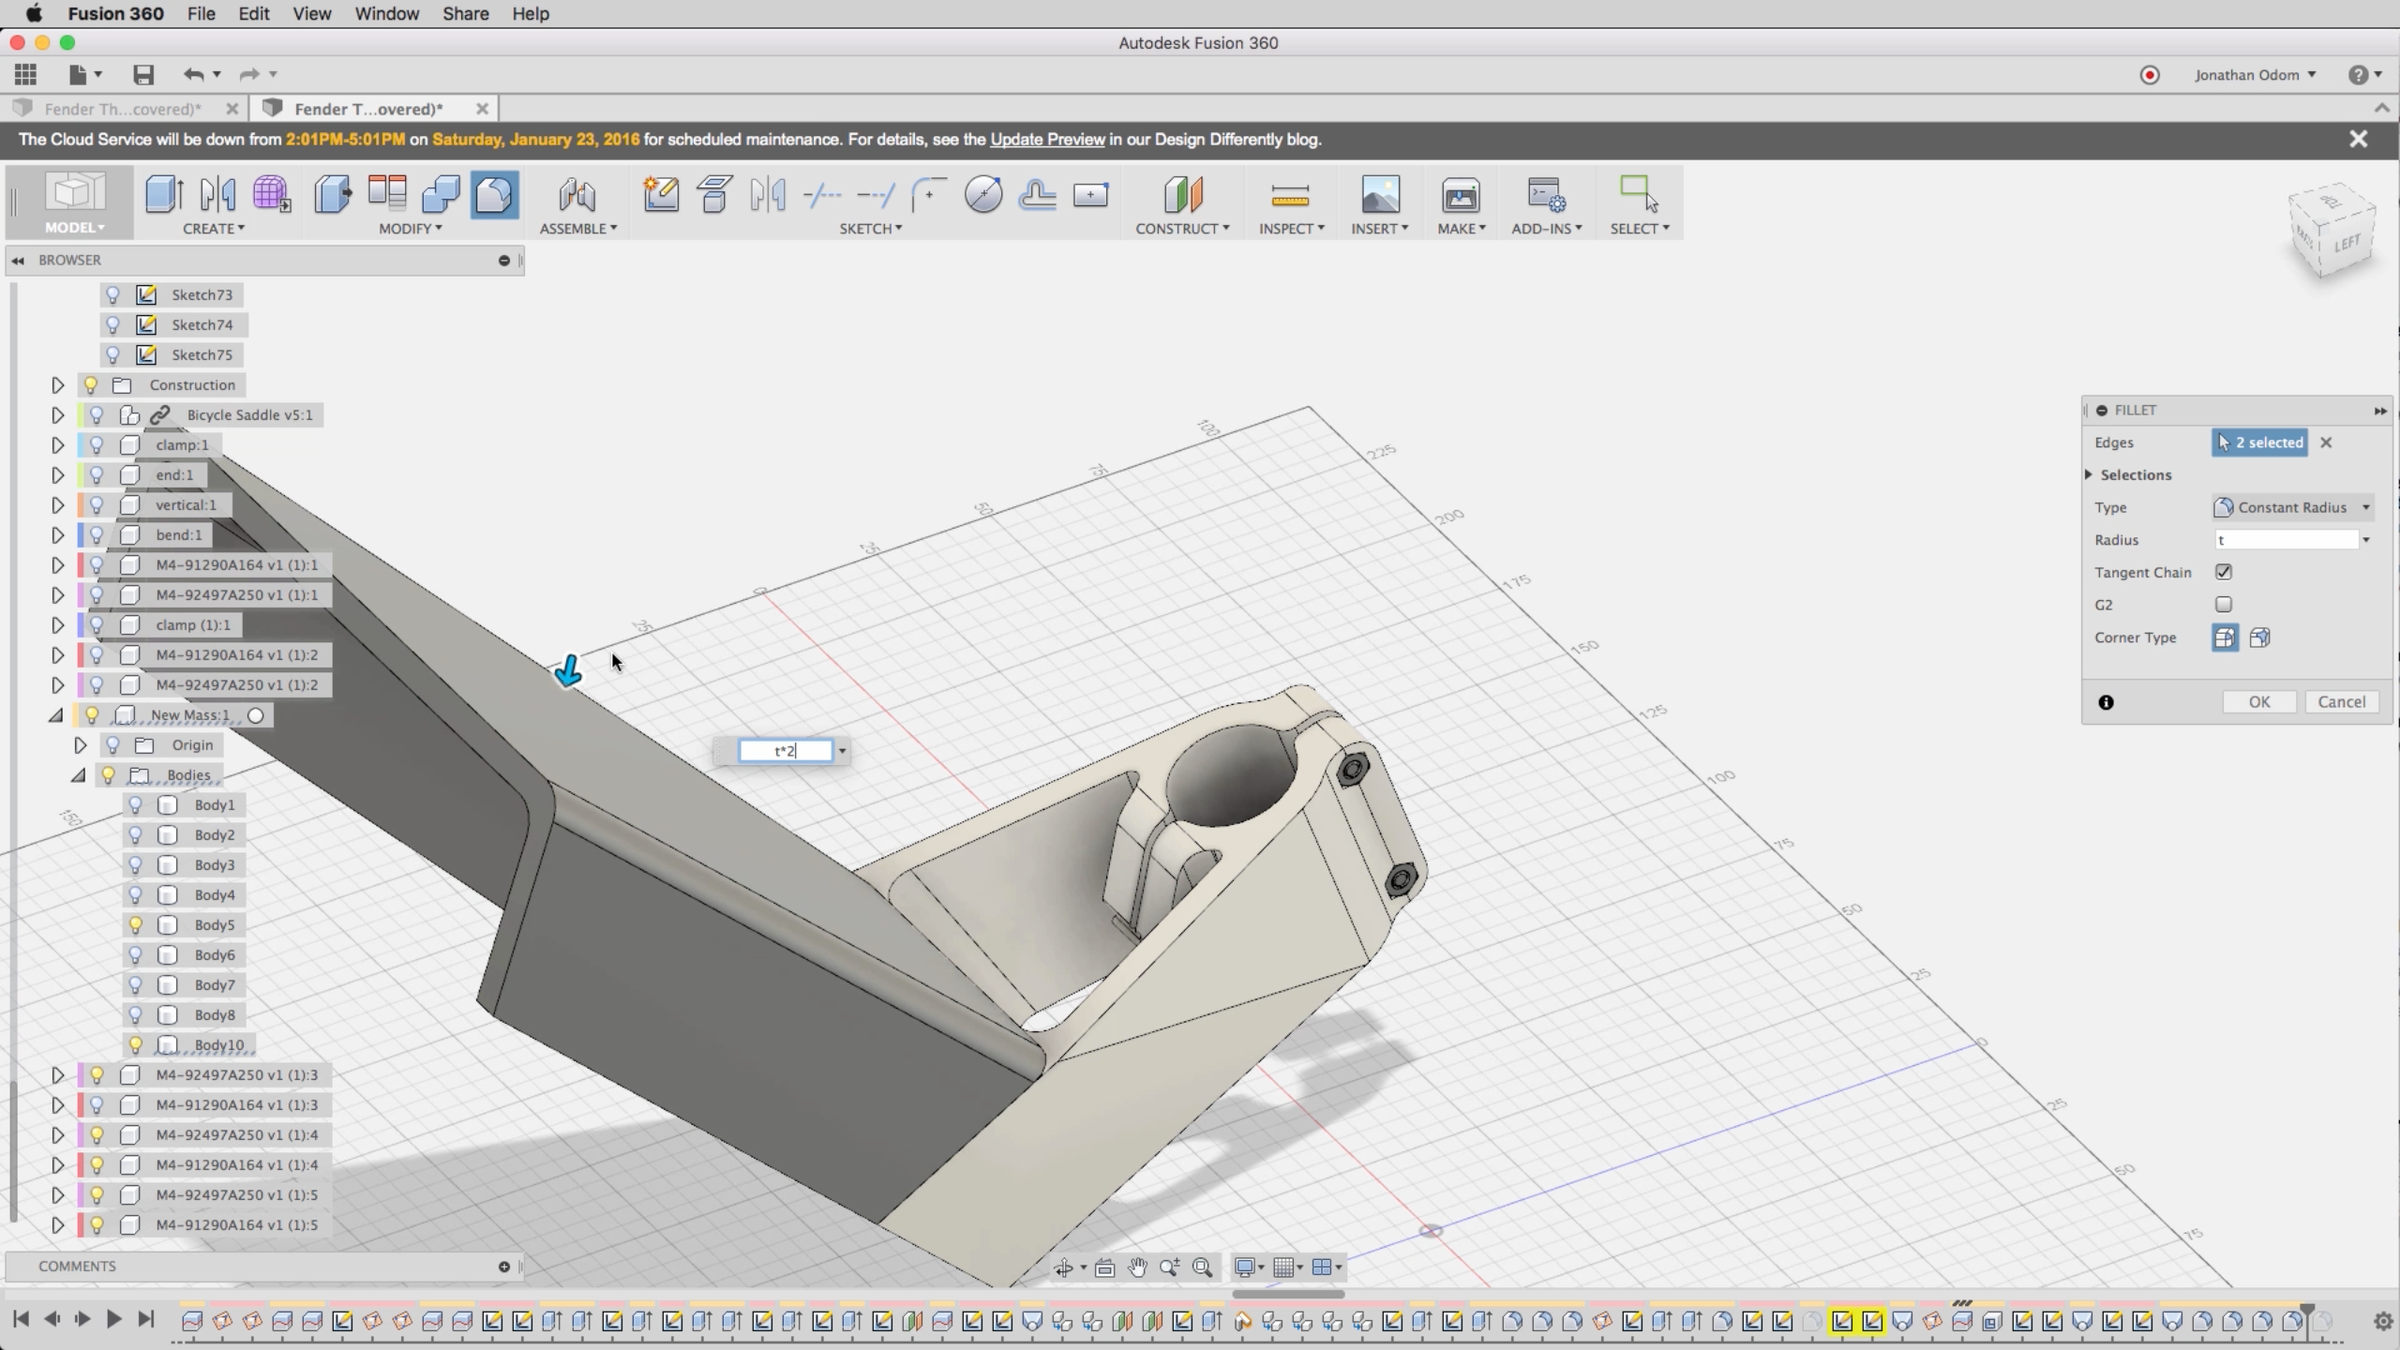Image resolution: width=2400 pixels, height=1350 pixels.
Task: Open the Update Preview link
Action: pos(1047,140)
